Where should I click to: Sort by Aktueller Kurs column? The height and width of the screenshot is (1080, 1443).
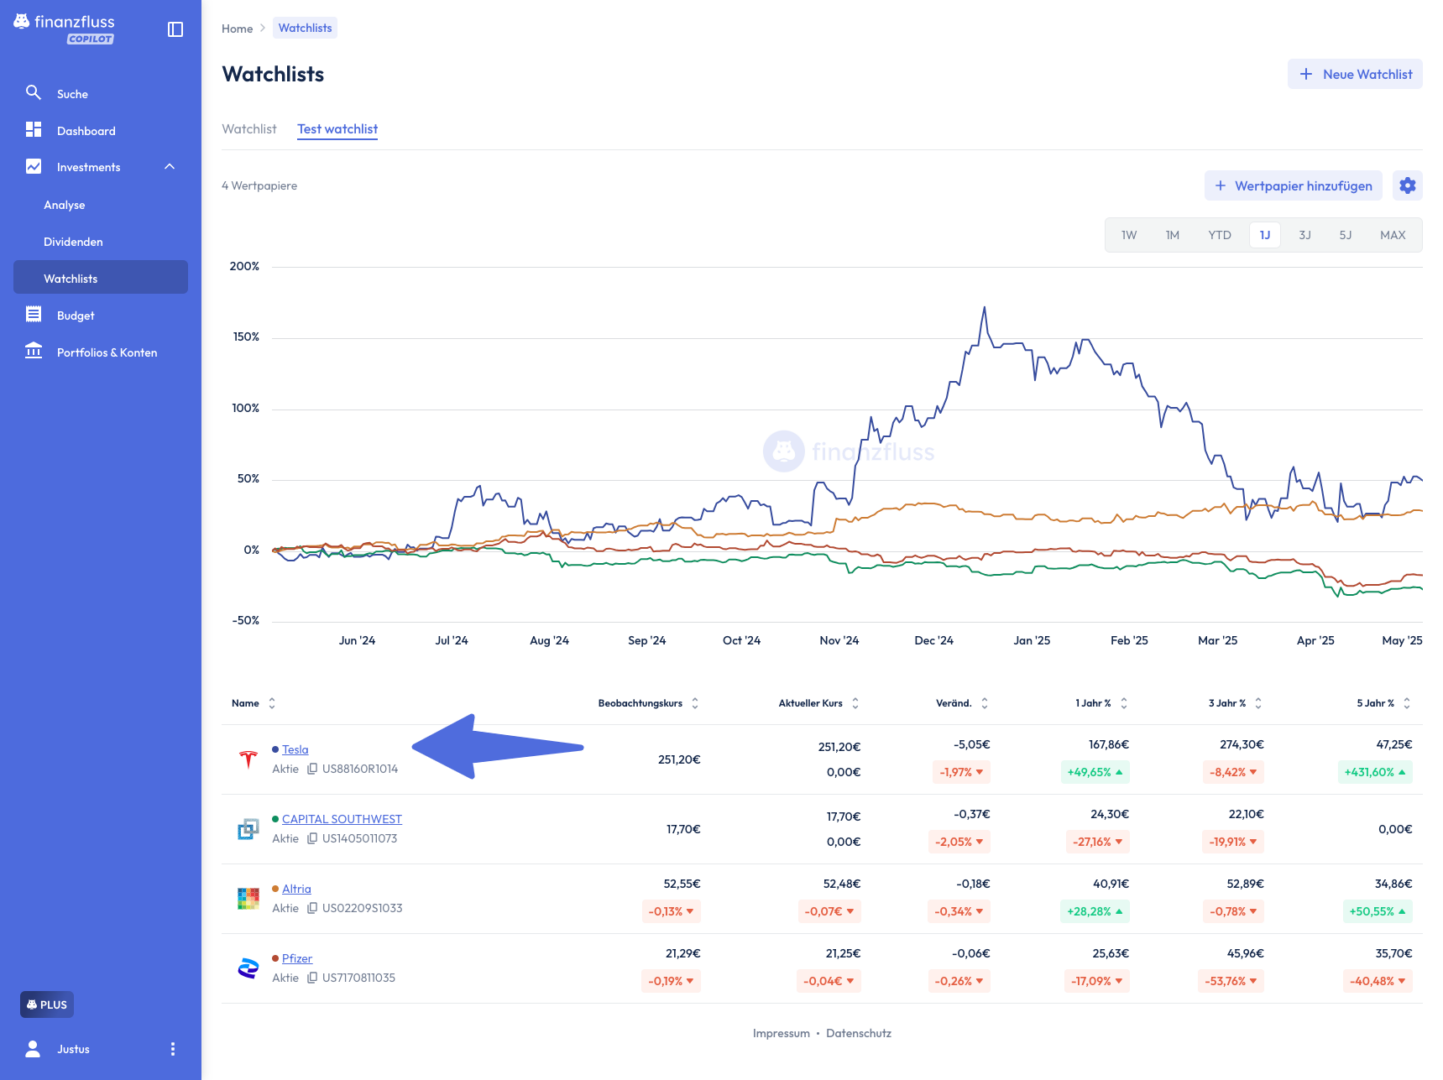click(x=819, y=703)
